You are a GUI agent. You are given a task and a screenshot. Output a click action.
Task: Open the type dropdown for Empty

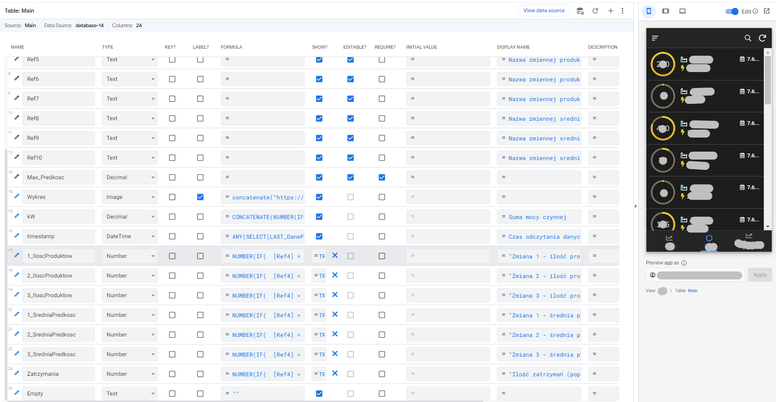(x=130, y=394)
